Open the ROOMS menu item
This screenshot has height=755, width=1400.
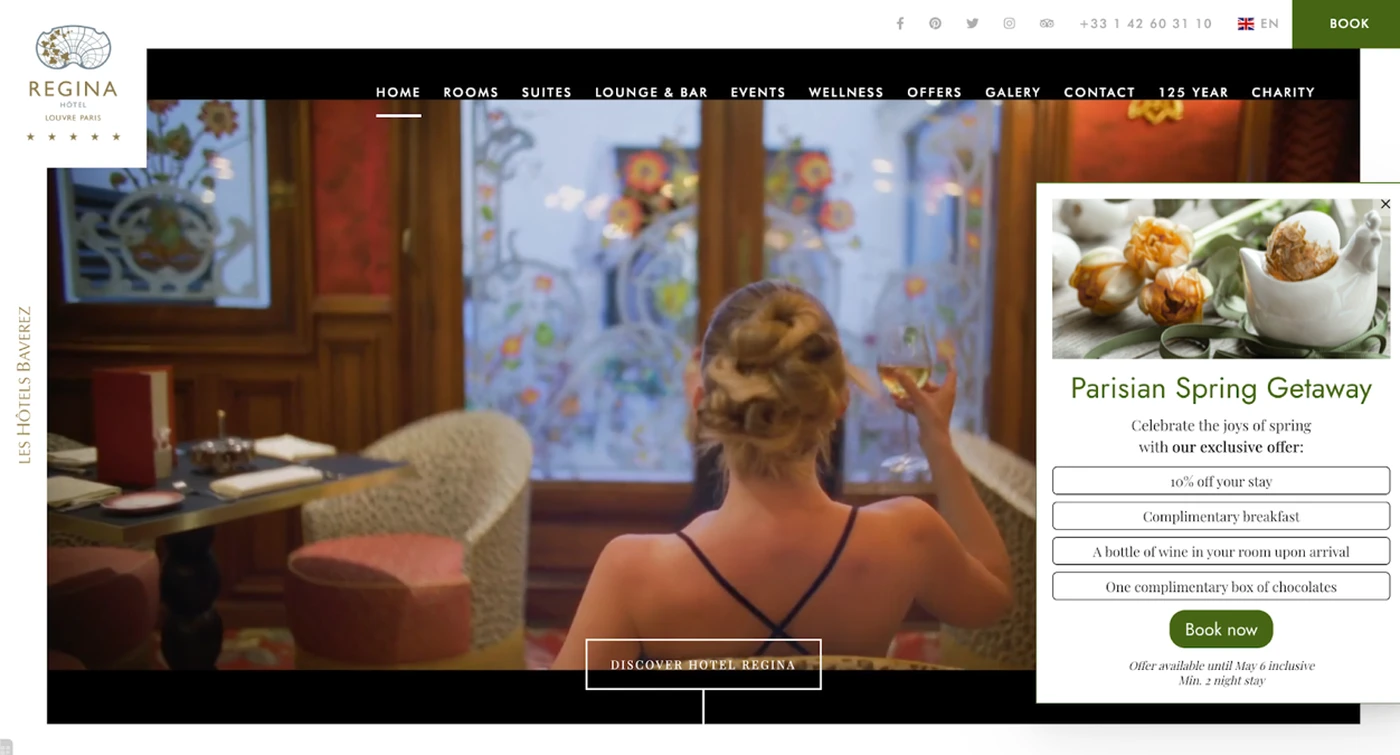[x=471, y=92]
